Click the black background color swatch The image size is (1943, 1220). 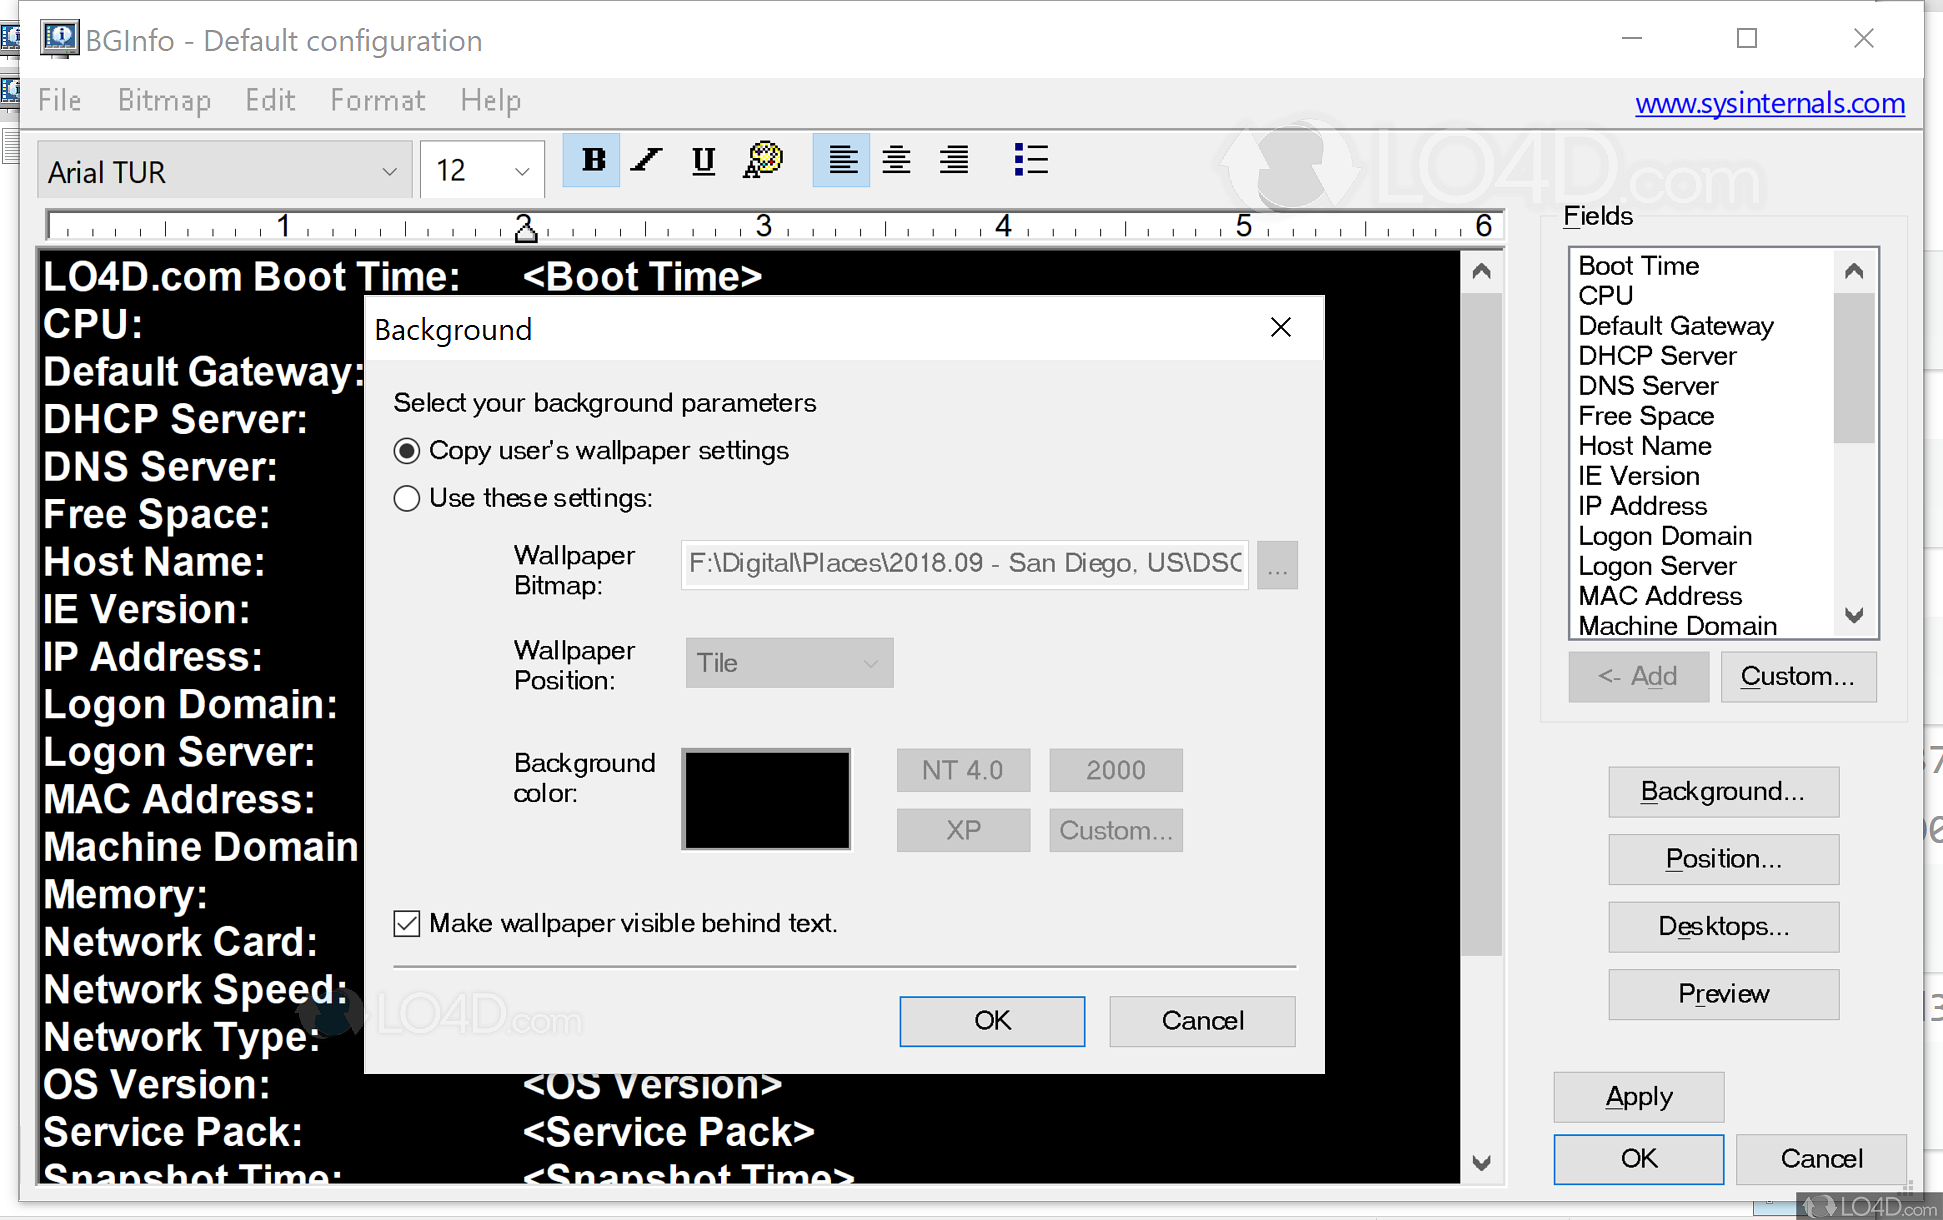click(766, 799)
